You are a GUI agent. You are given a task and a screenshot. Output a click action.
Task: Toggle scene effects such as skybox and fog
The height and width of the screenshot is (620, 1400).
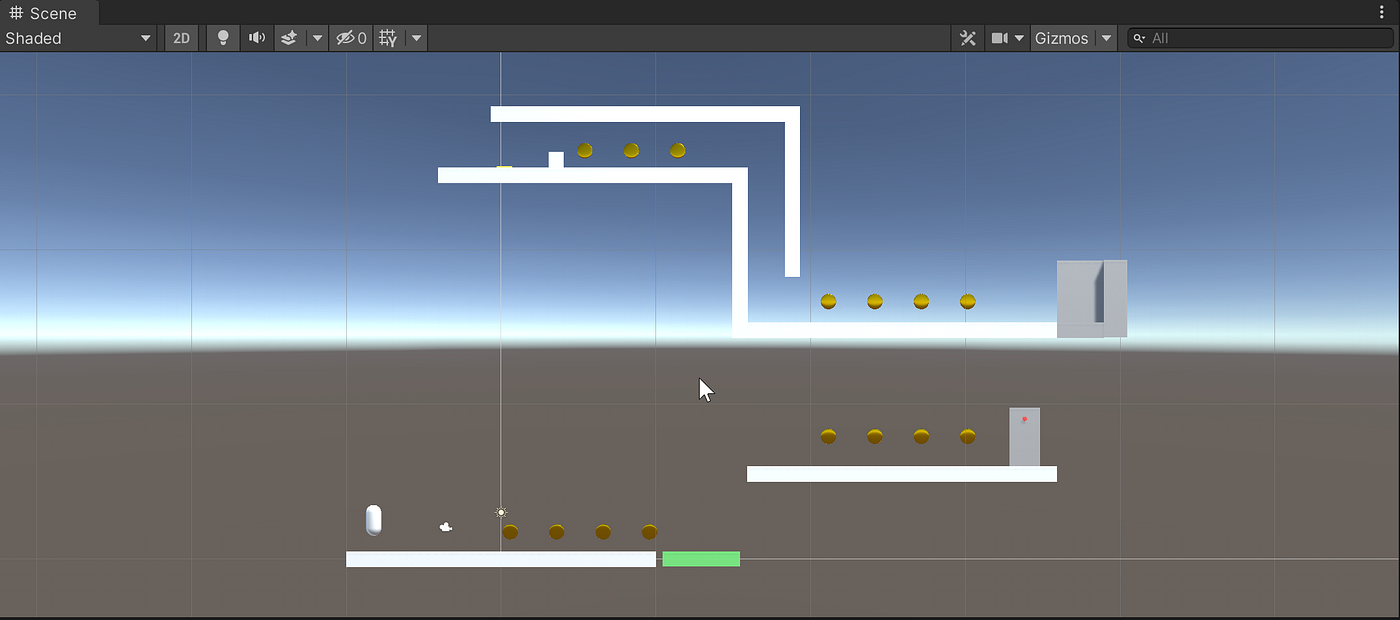[x=288, y=38]
